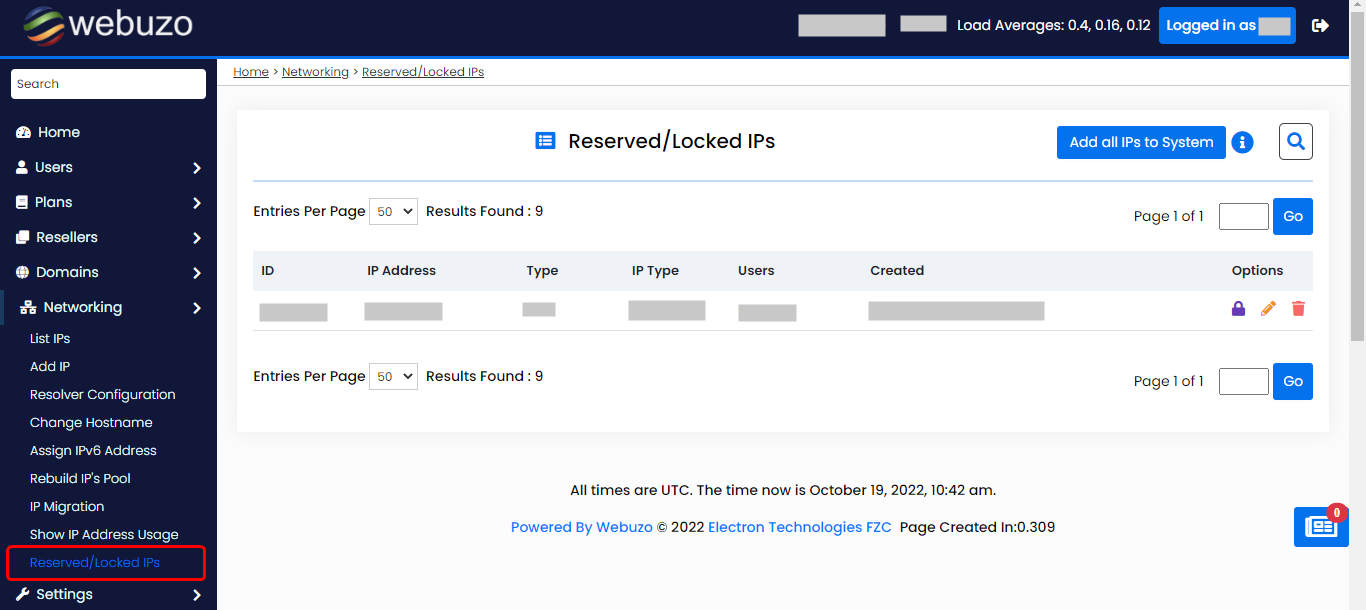1366x610 pixels.
Task: Click the top page number input field
Action: (1243, 216)
